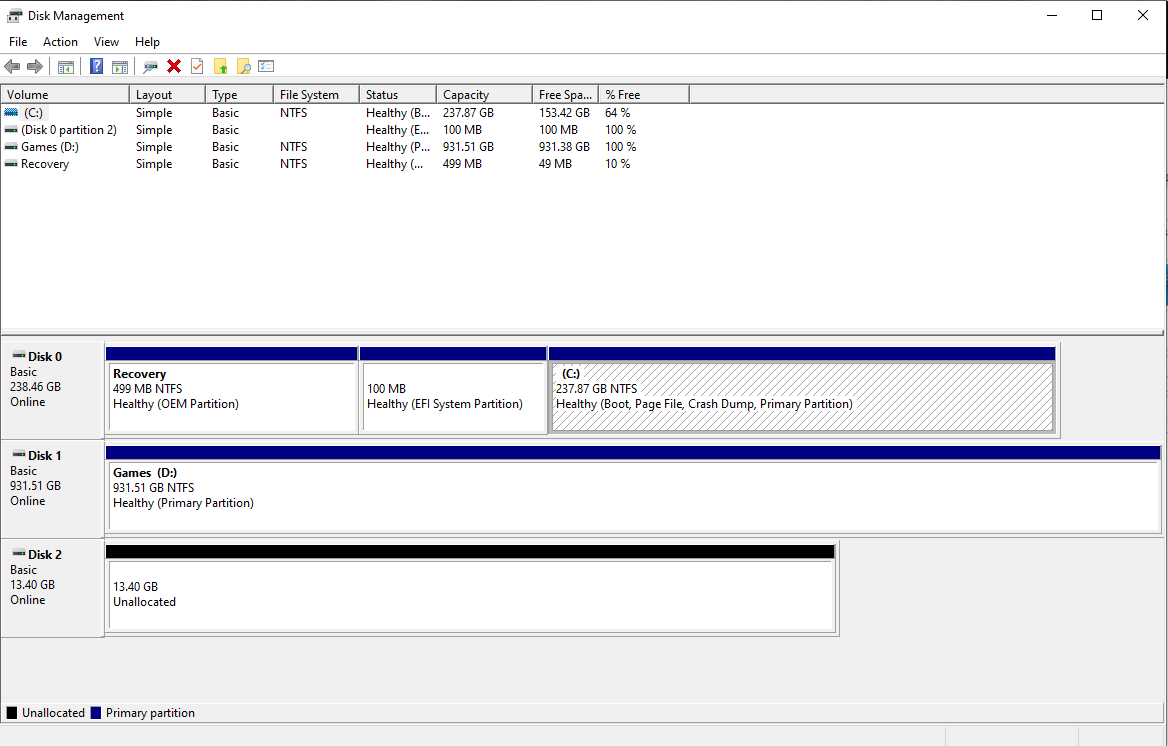Open the File menu
1168x746 pixels.
coord(18,42)
